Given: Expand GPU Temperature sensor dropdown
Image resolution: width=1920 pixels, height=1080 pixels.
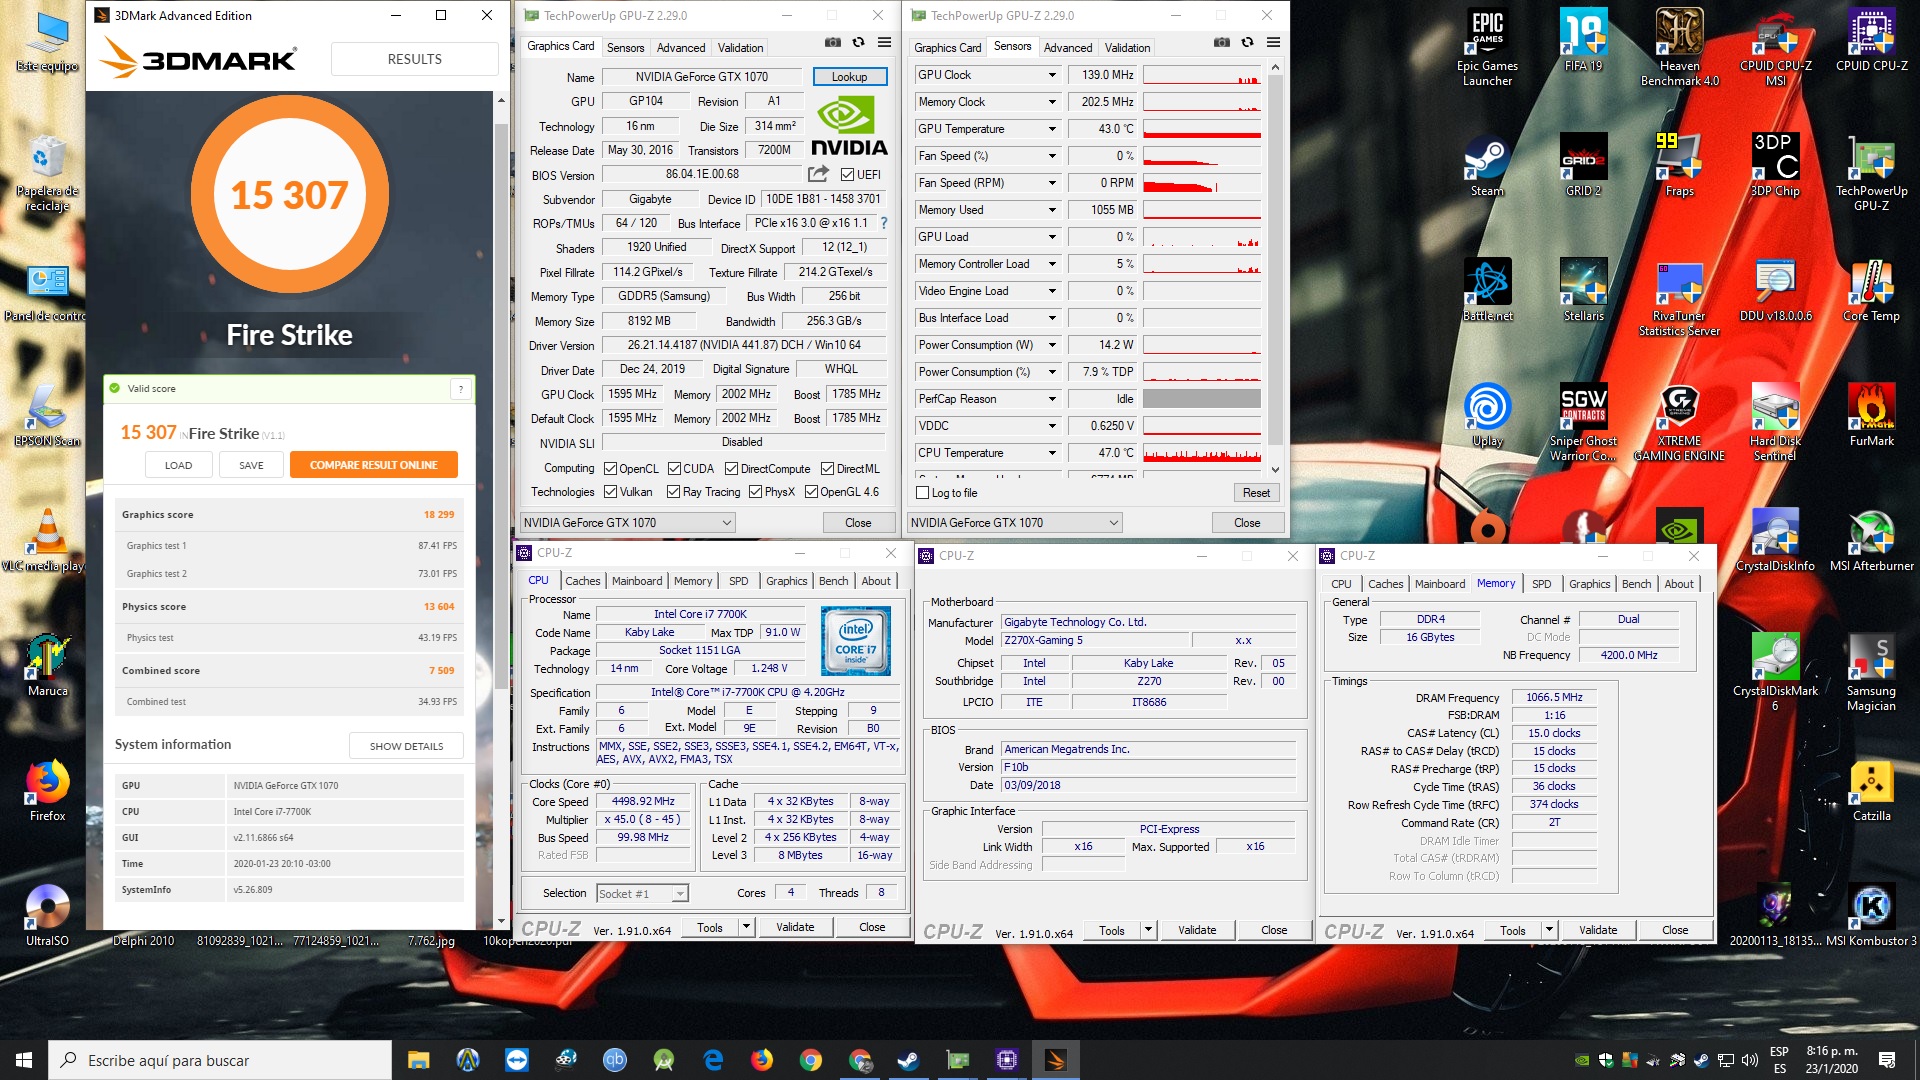Looking at the screenshot, I should 1052,129.
